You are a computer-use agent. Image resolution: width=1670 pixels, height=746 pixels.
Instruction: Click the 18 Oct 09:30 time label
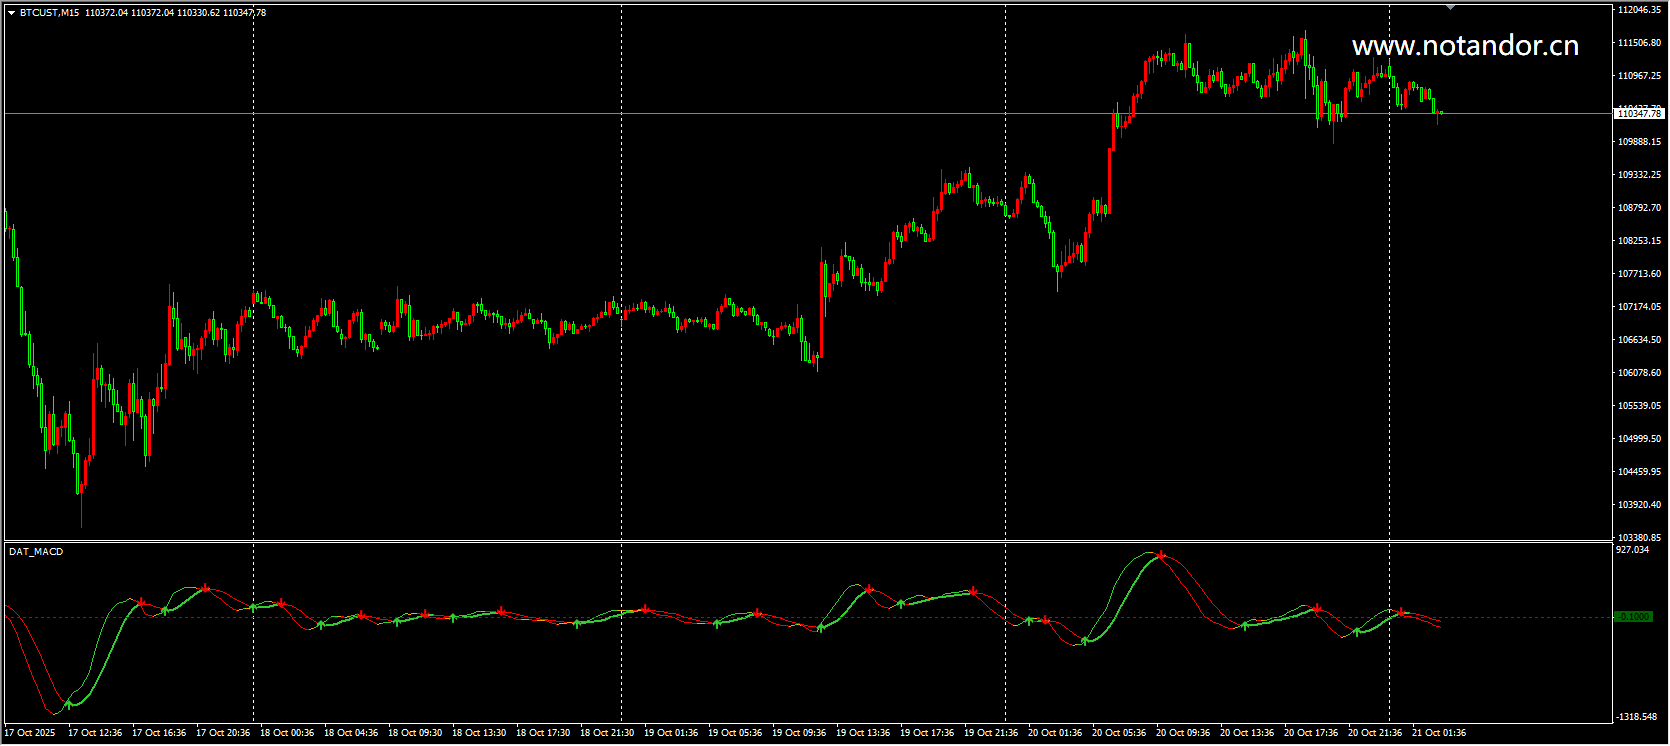tap(415, 733)
